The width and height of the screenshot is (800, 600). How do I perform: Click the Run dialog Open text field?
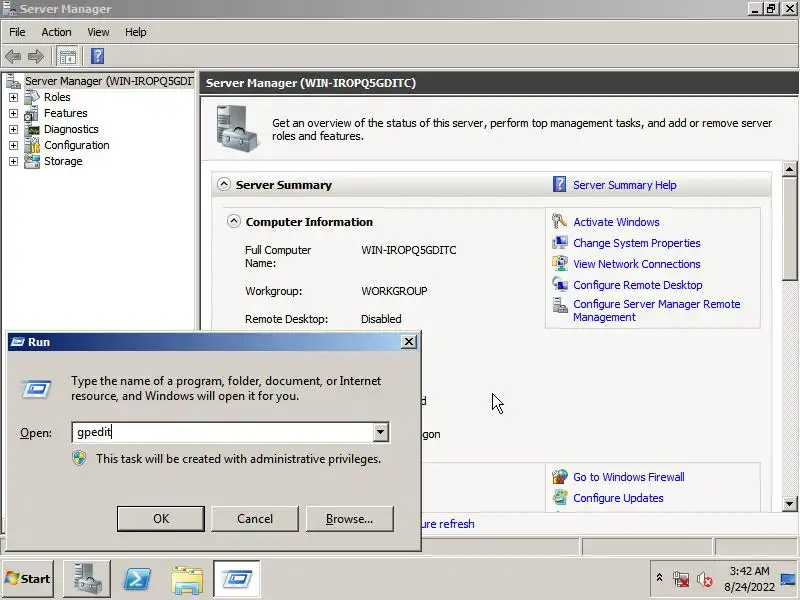223,432
